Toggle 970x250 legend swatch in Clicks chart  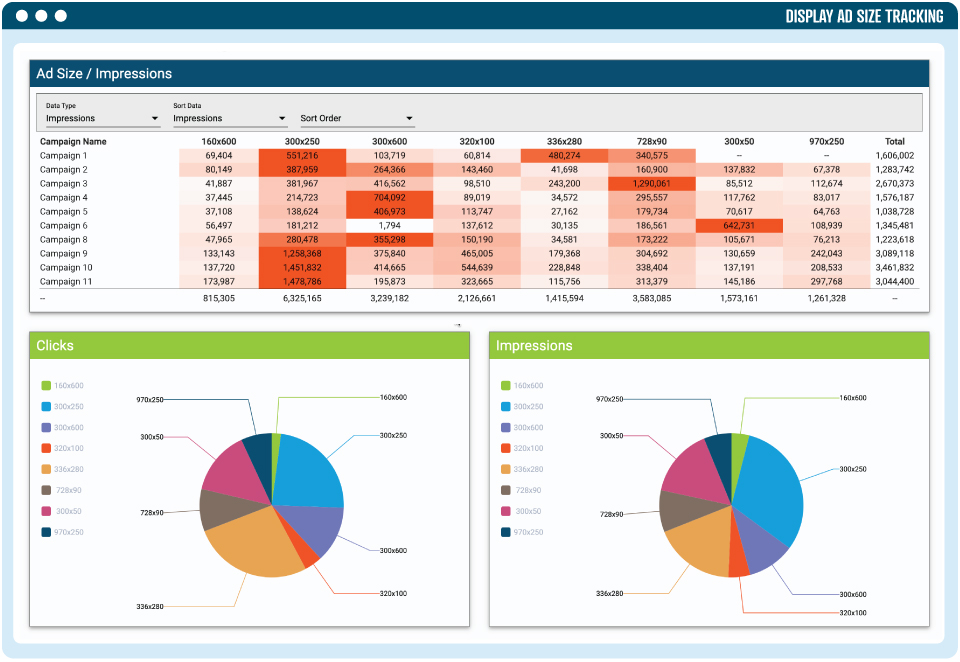[46, 532]
